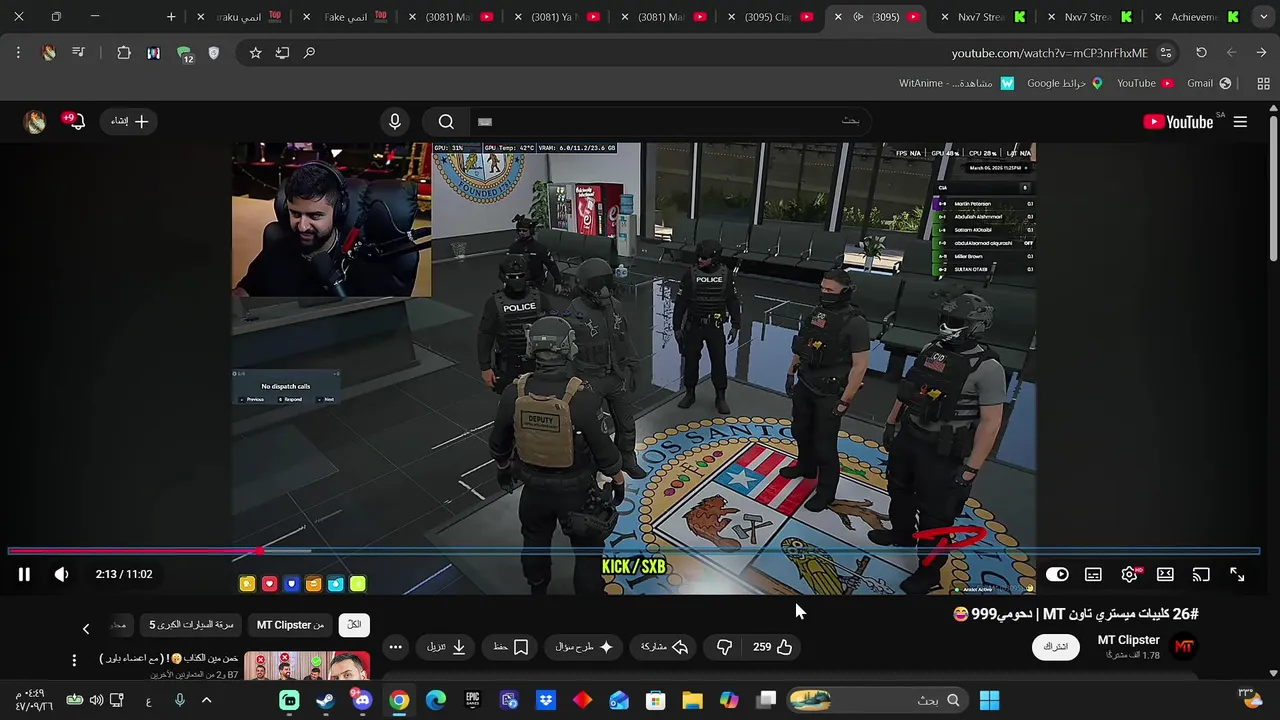
Task: Go to YouTube home via logo
Action: (1178, 122)
